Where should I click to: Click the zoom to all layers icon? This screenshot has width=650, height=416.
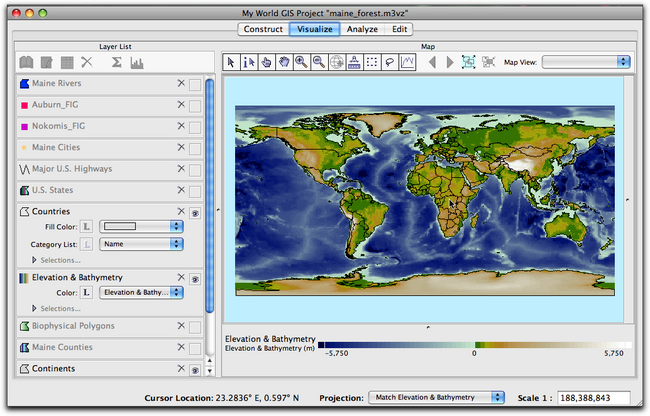(468, 62)
